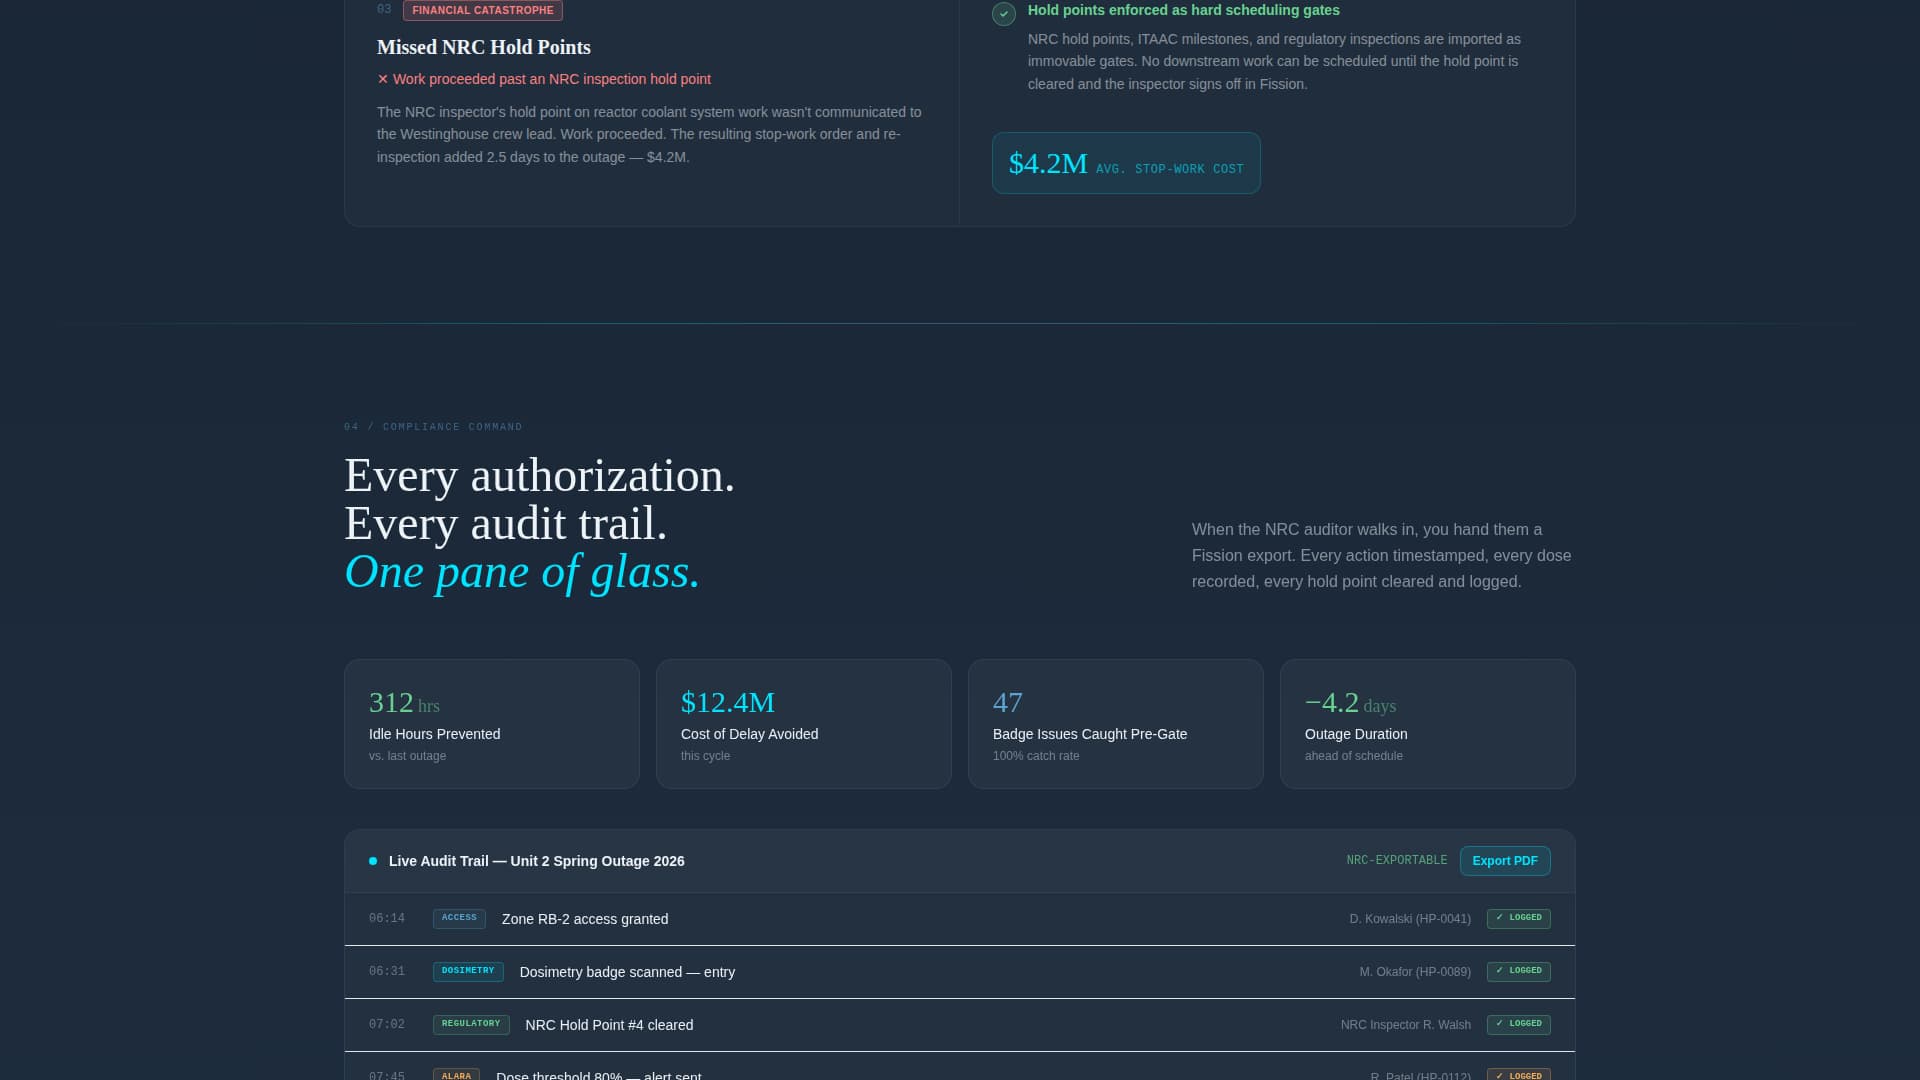This screenshot has height=1080, width=1920.
Task: Click the $12.4M Cost of Delay Avoided card
Action: tap(804, 724)
